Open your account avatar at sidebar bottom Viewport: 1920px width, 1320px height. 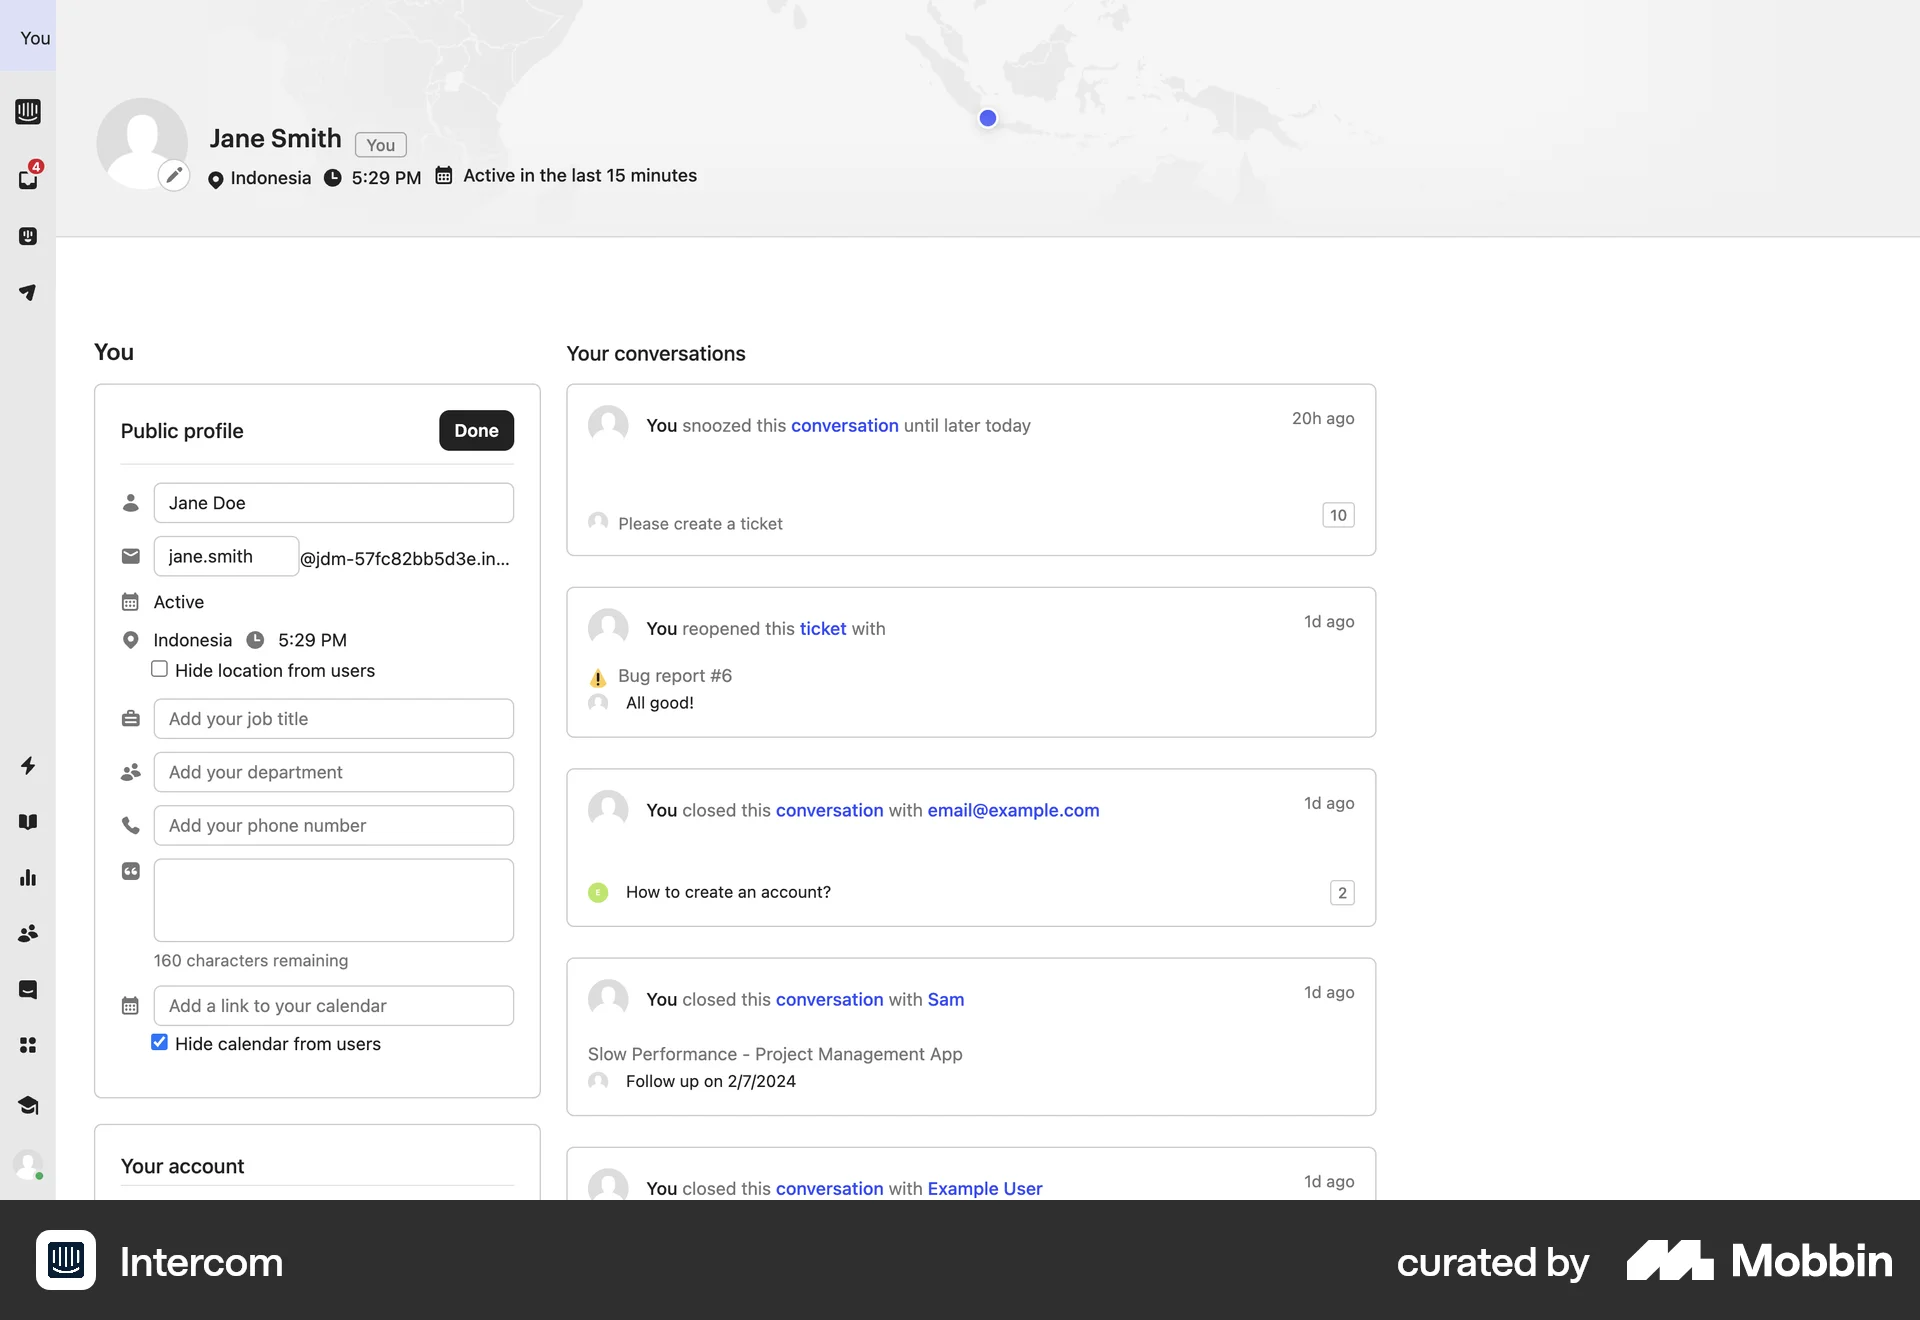[x=28, y=1165]
